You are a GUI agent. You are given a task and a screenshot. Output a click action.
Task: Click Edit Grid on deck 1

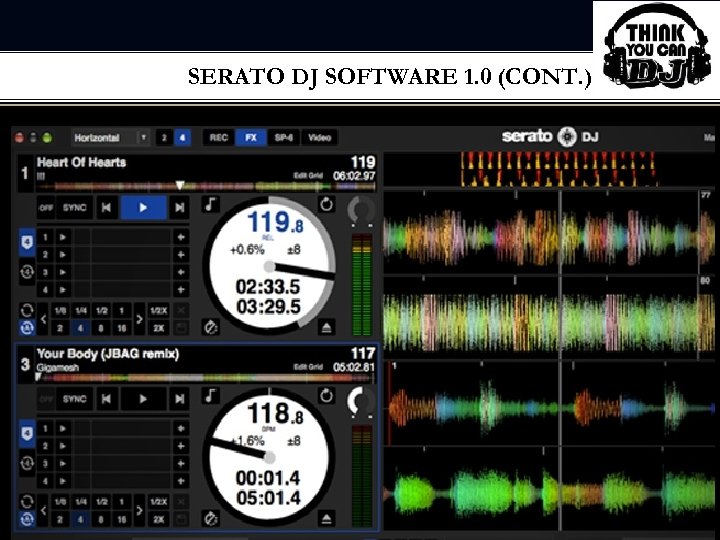[x=308, y=176]
